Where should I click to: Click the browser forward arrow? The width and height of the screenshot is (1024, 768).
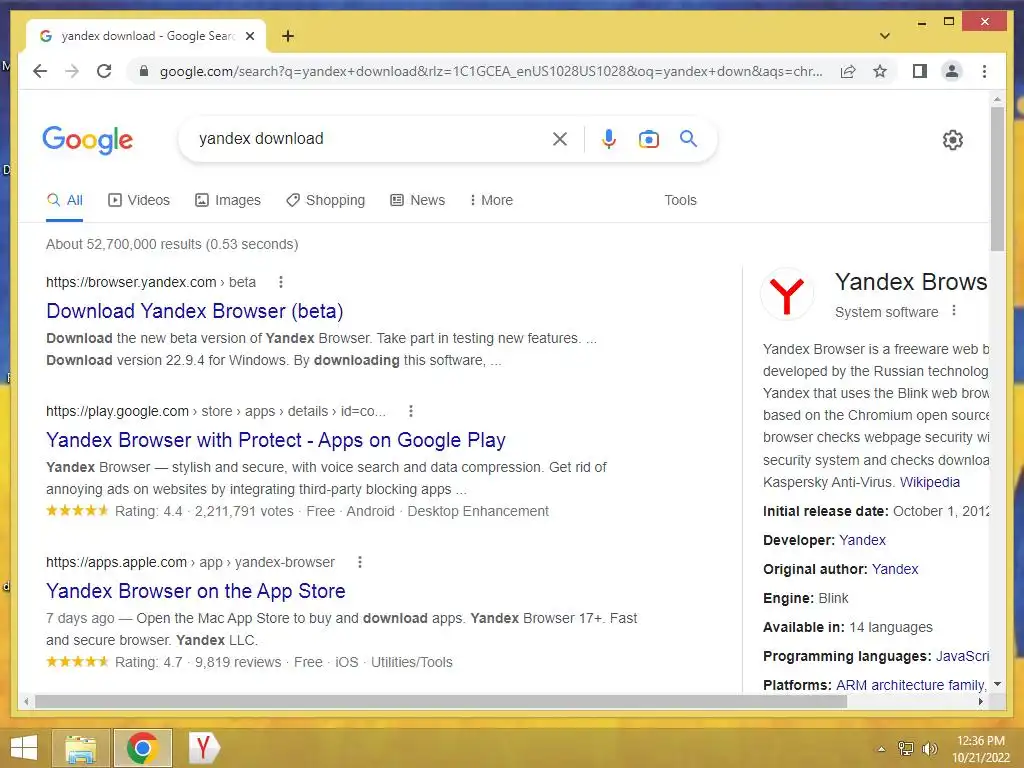click(72, 71)
